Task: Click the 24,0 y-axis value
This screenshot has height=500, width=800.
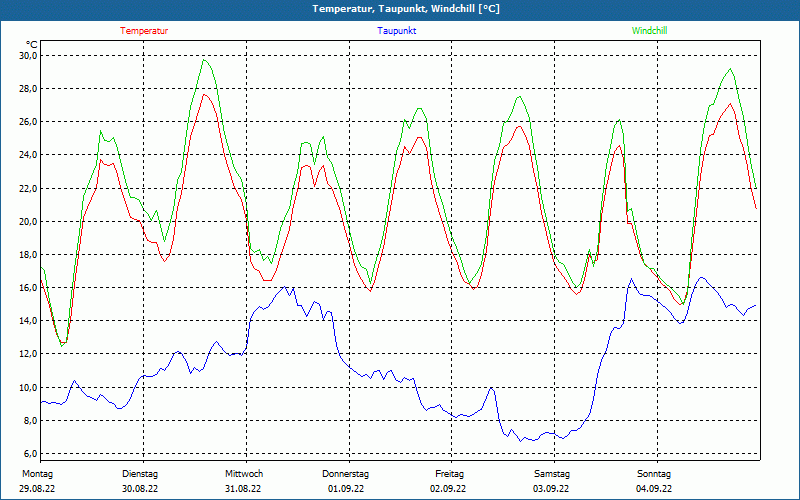Action: pos(28,155)
